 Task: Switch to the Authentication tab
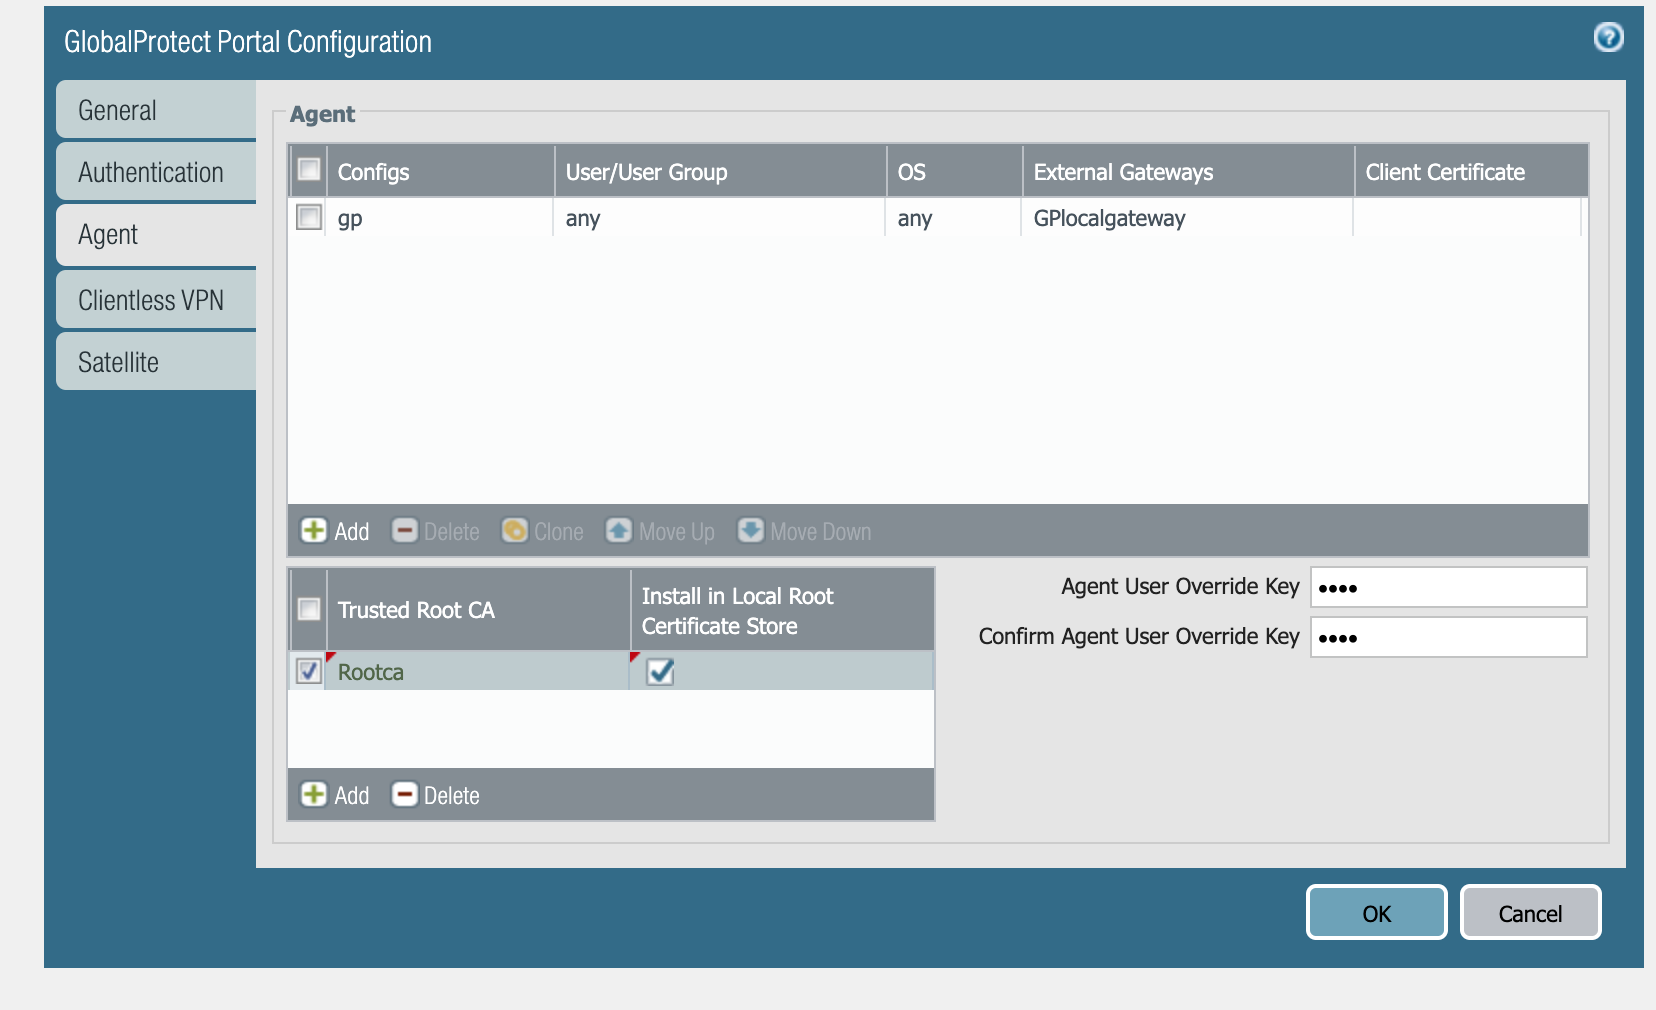click(x=156, y=172)
